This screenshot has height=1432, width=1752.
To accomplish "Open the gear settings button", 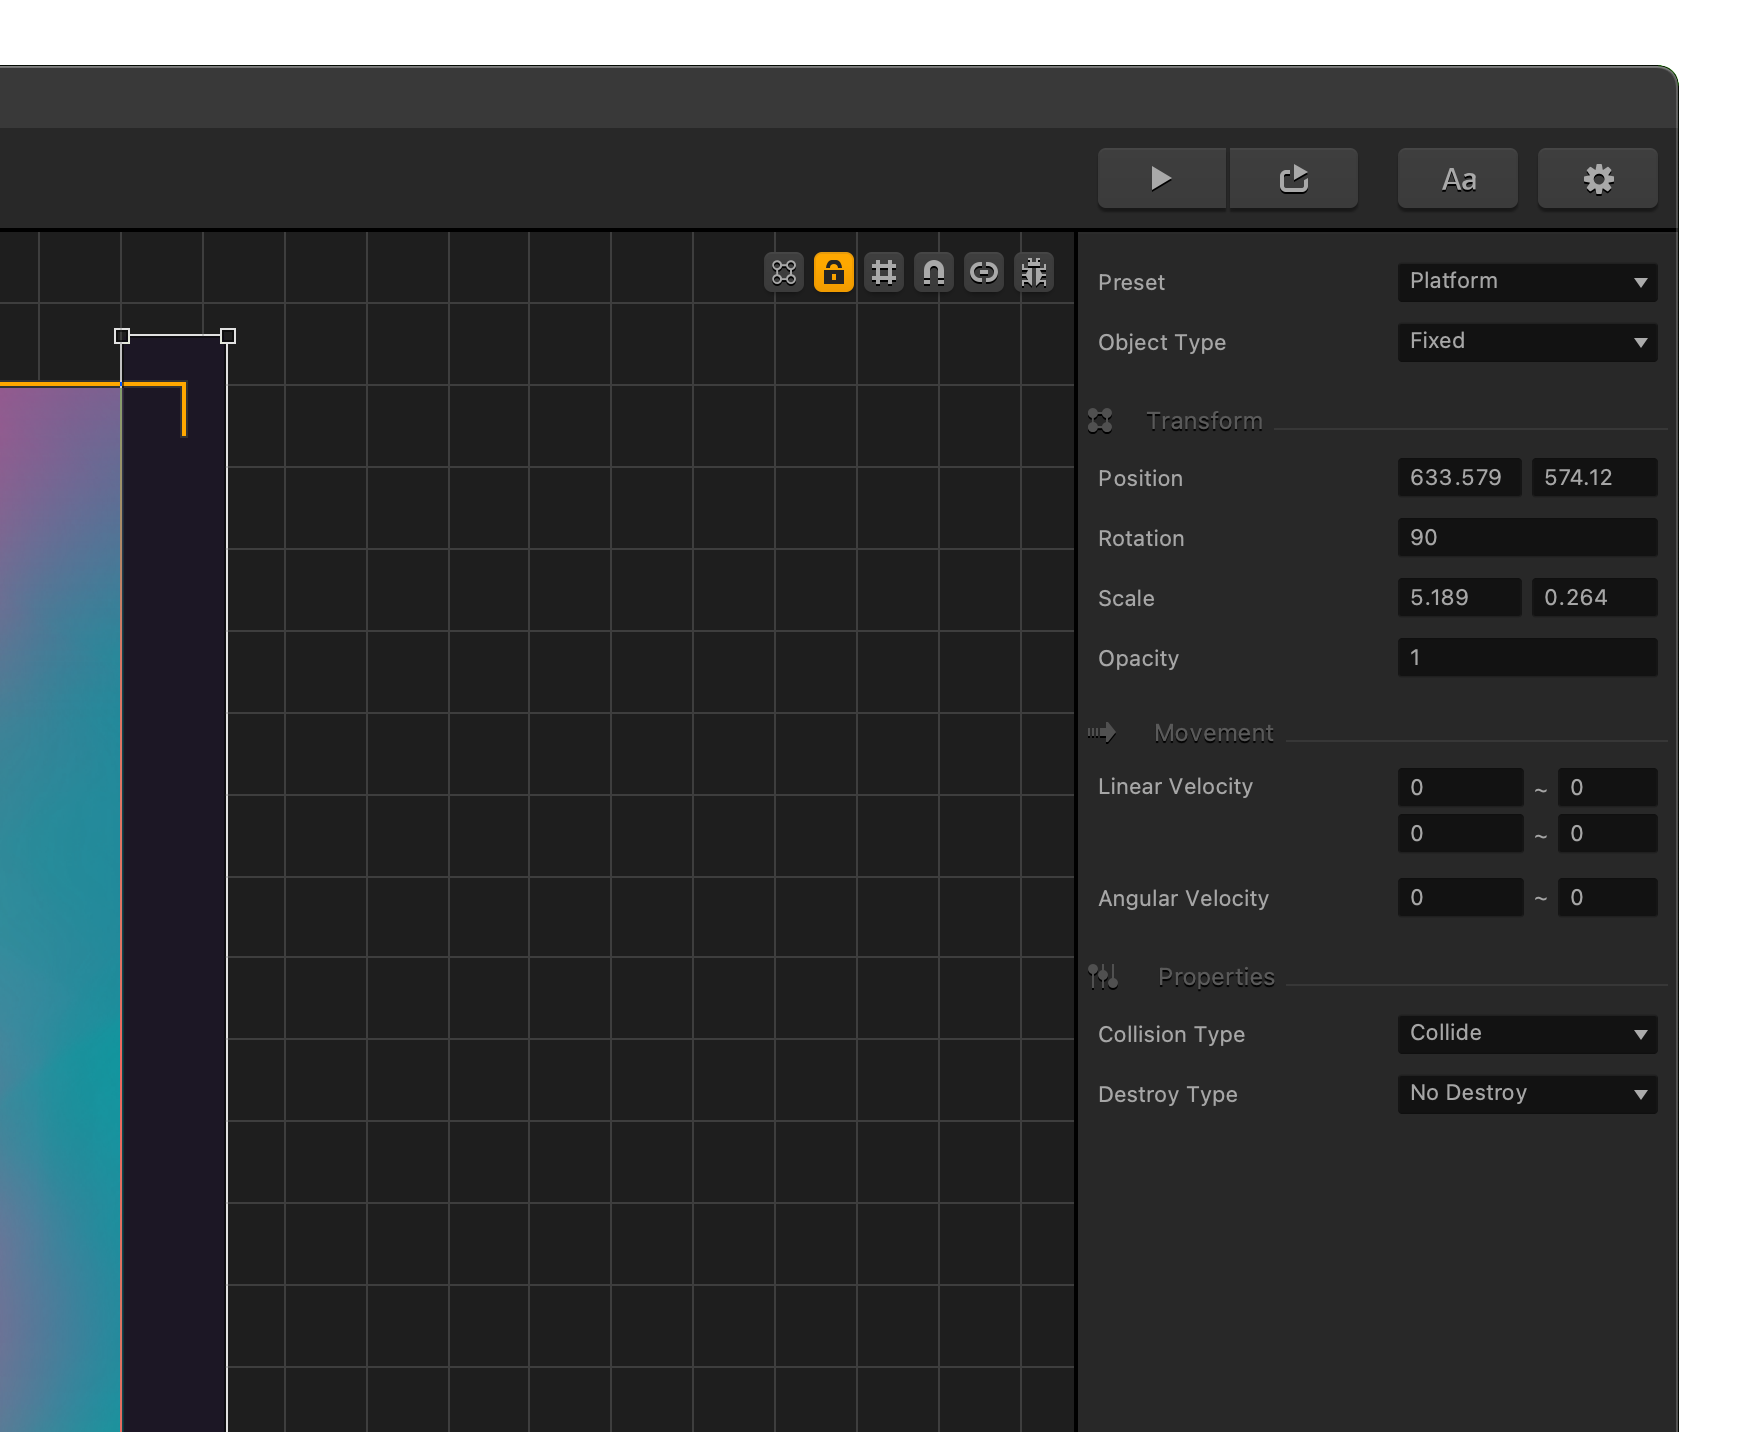I will pyautogui.click(x=1598, y=179).
